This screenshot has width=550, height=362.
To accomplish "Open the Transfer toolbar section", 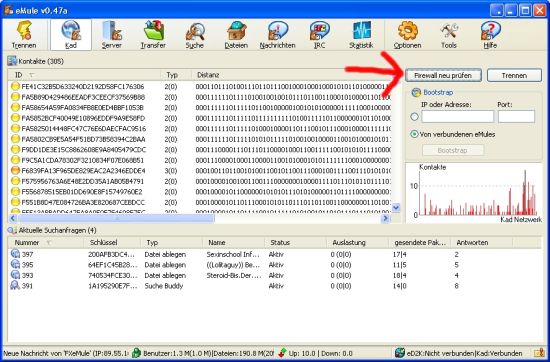I will point(153,35).
